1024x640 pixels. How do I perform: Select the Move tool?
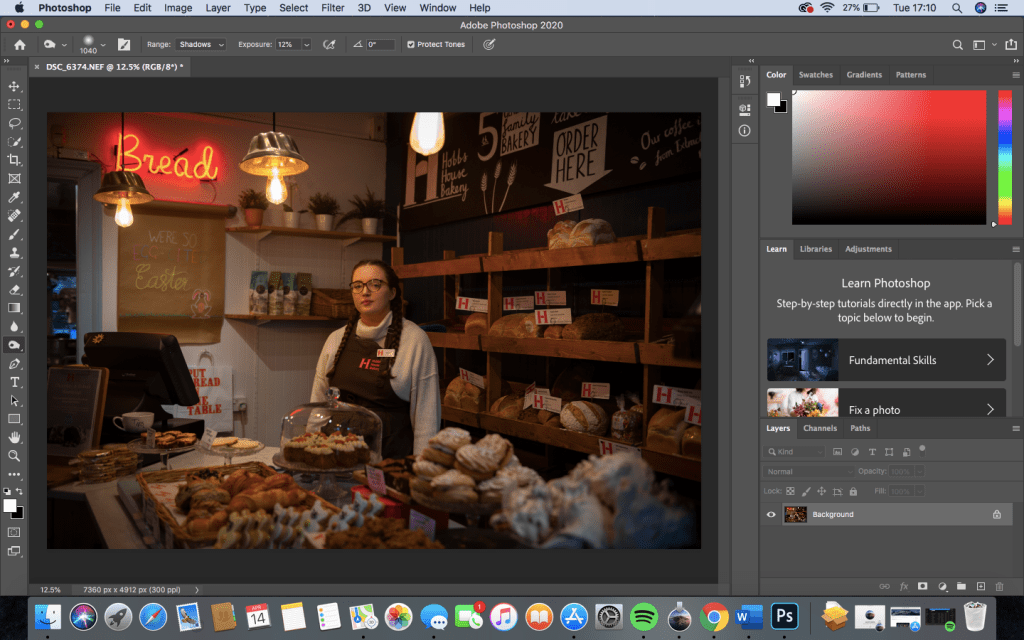[14, 86]
